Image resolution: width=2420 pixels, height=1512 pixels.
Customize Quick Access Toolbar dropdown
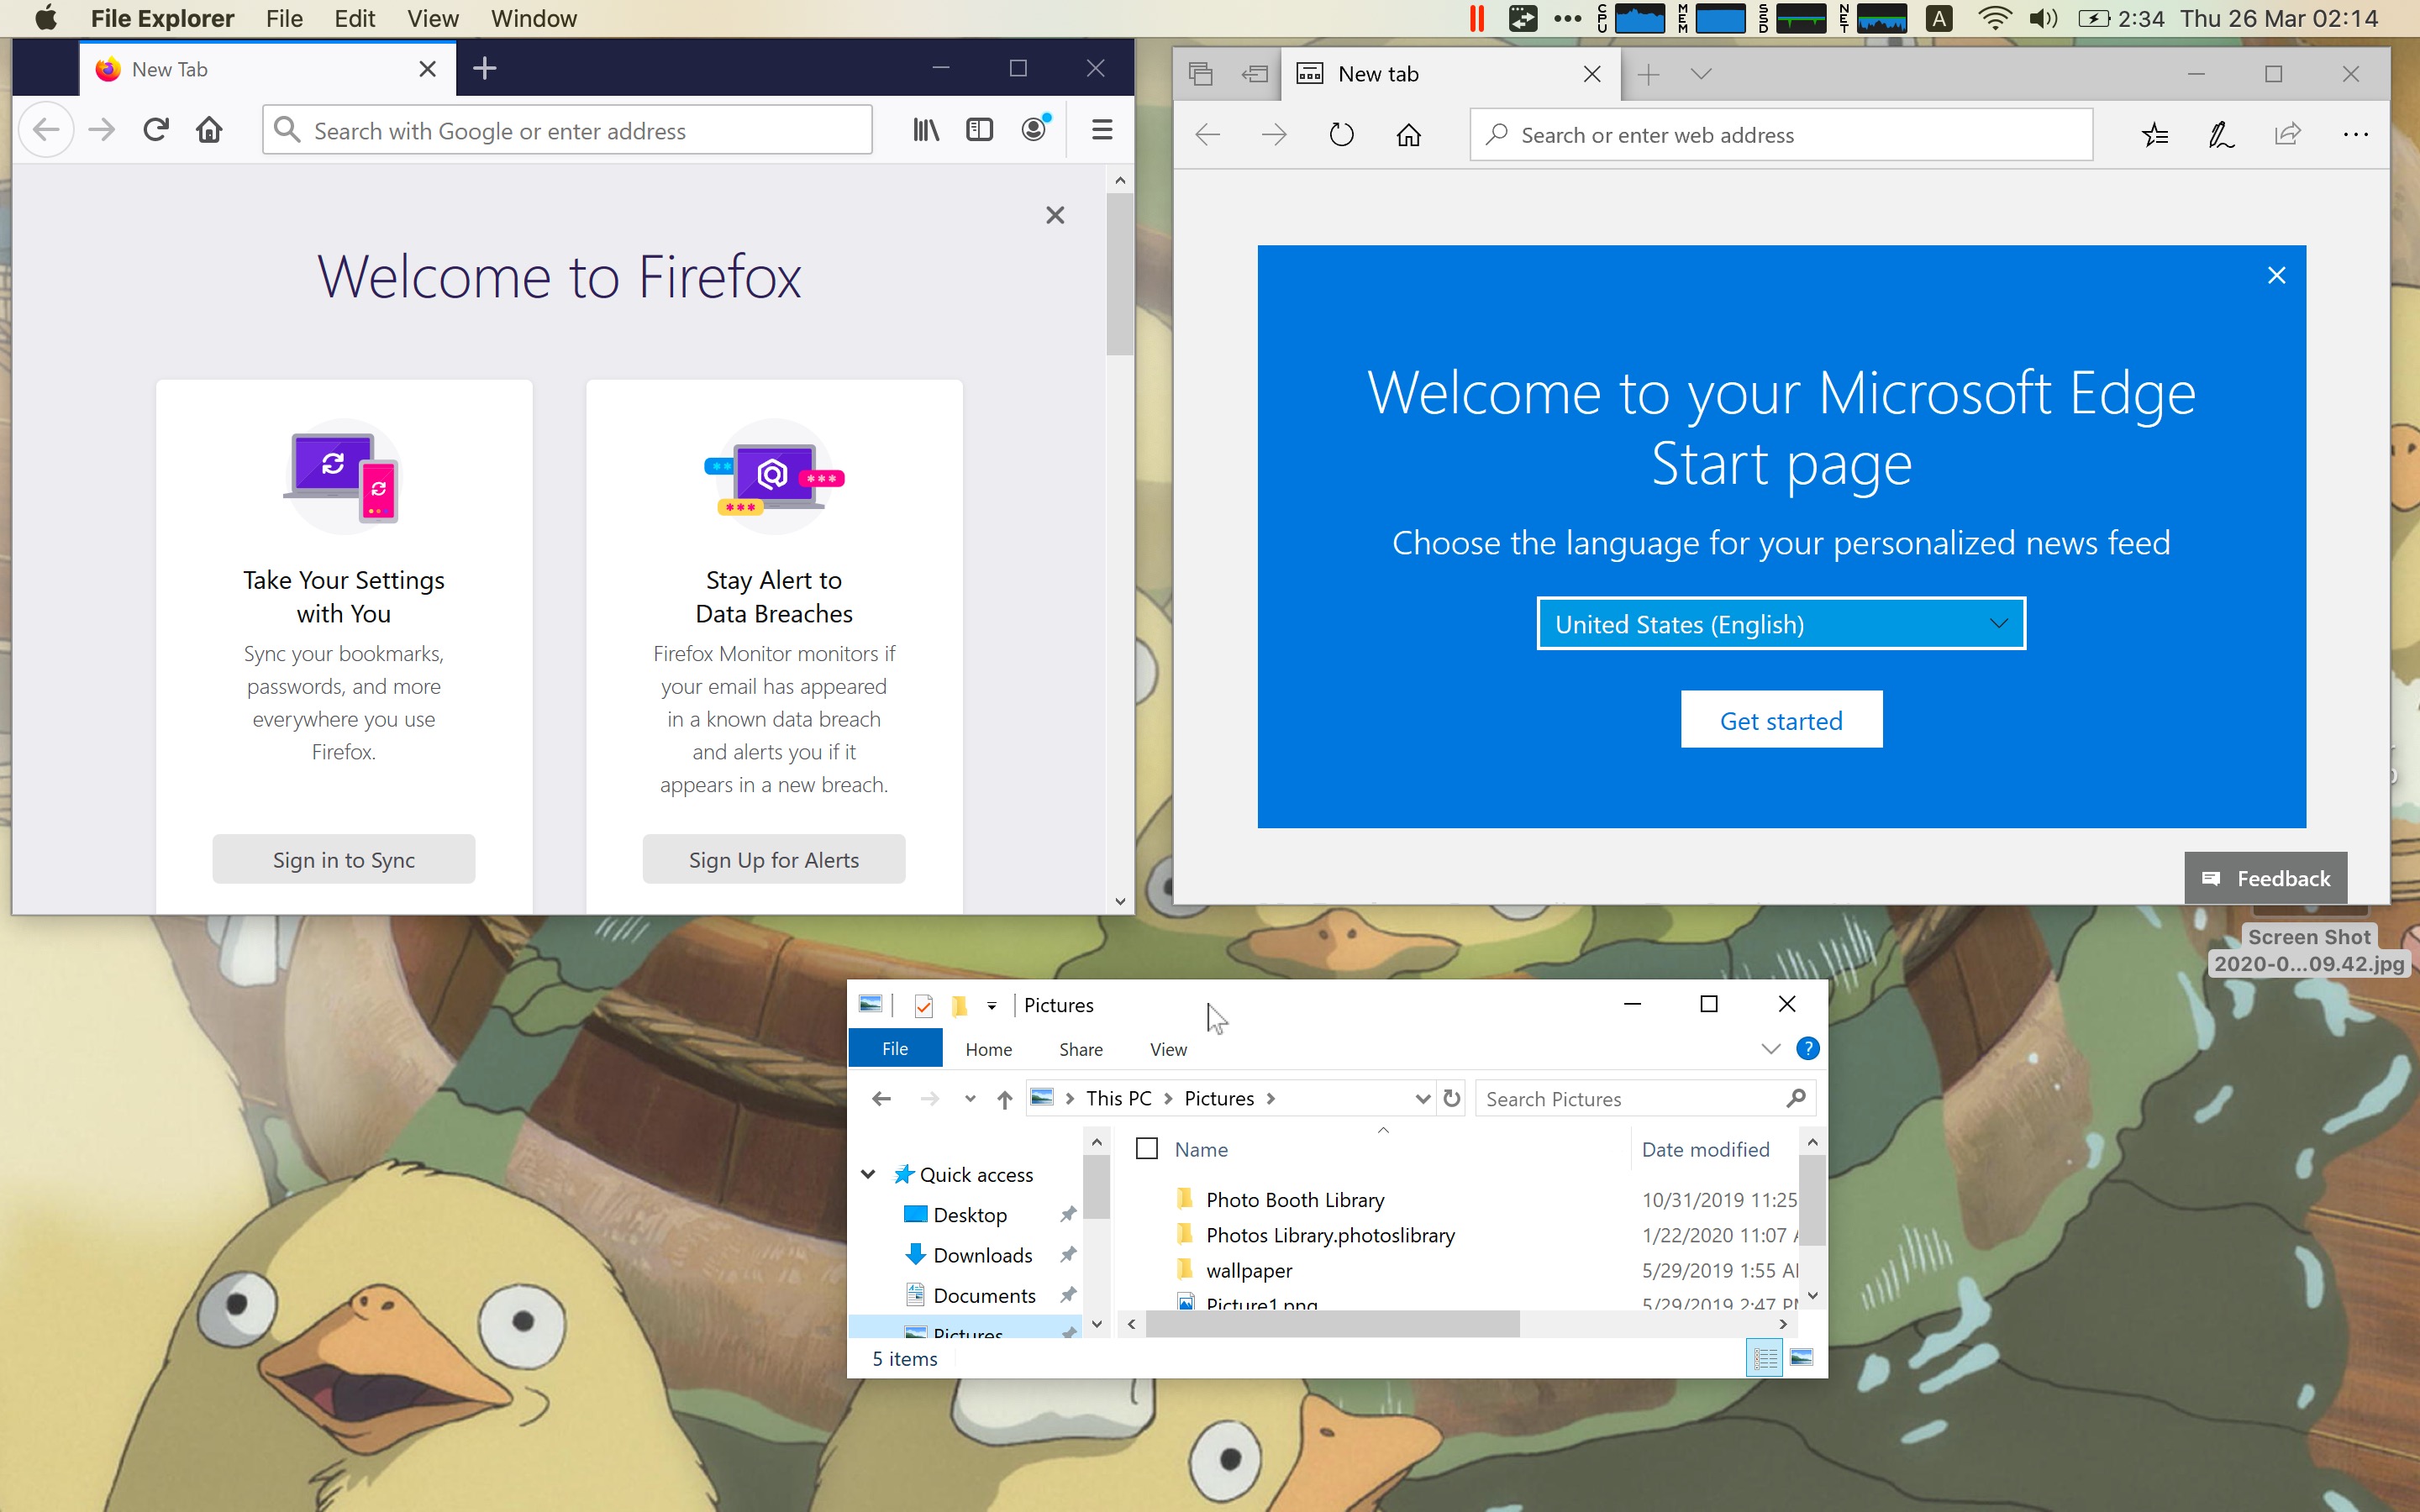point(991,1006)
